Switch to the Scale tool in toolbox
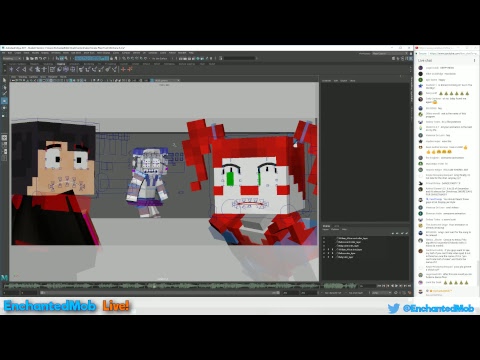 click(4, 115)
